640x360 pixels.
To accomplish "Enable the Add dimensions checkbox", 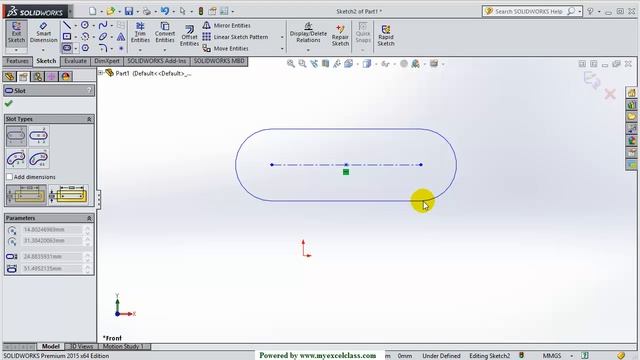I will click(9, 177).
